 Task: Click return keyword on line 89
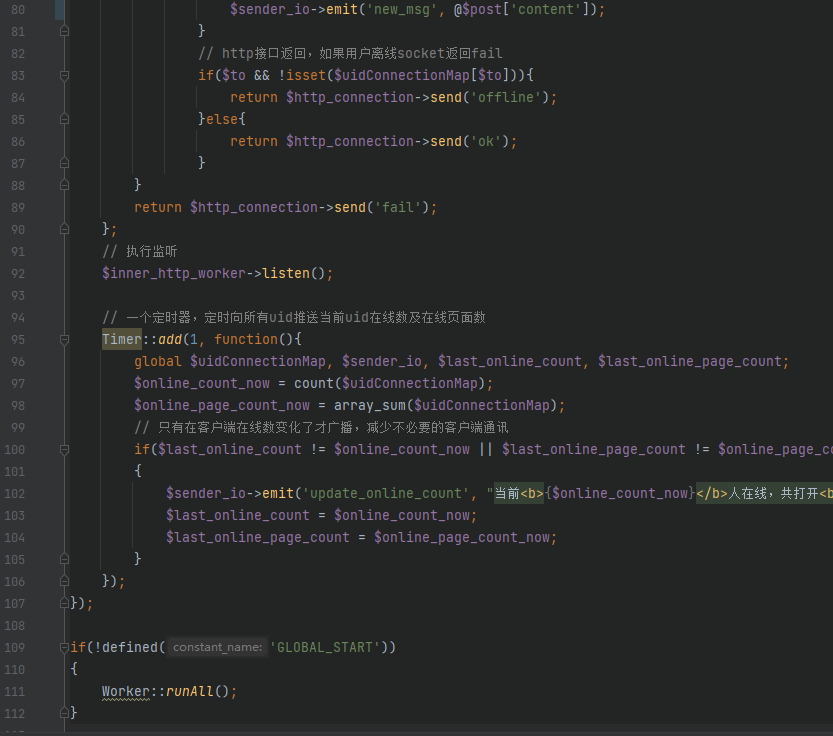[x=158, y=207]
